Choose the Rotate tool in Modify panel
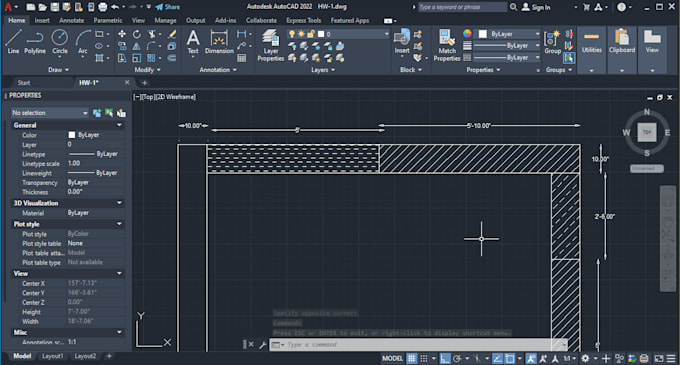 tap(137, 34)
